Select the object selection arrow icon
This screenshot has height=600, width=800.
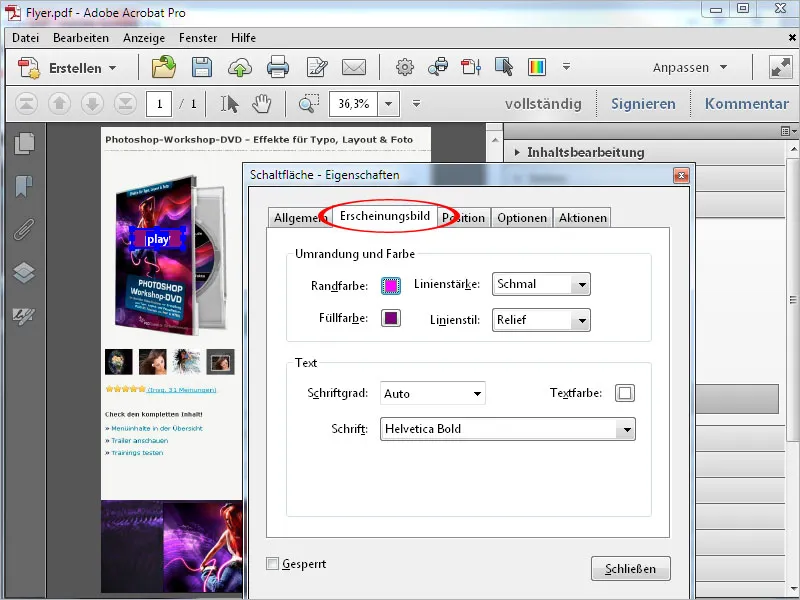click(x=504, y=67)
